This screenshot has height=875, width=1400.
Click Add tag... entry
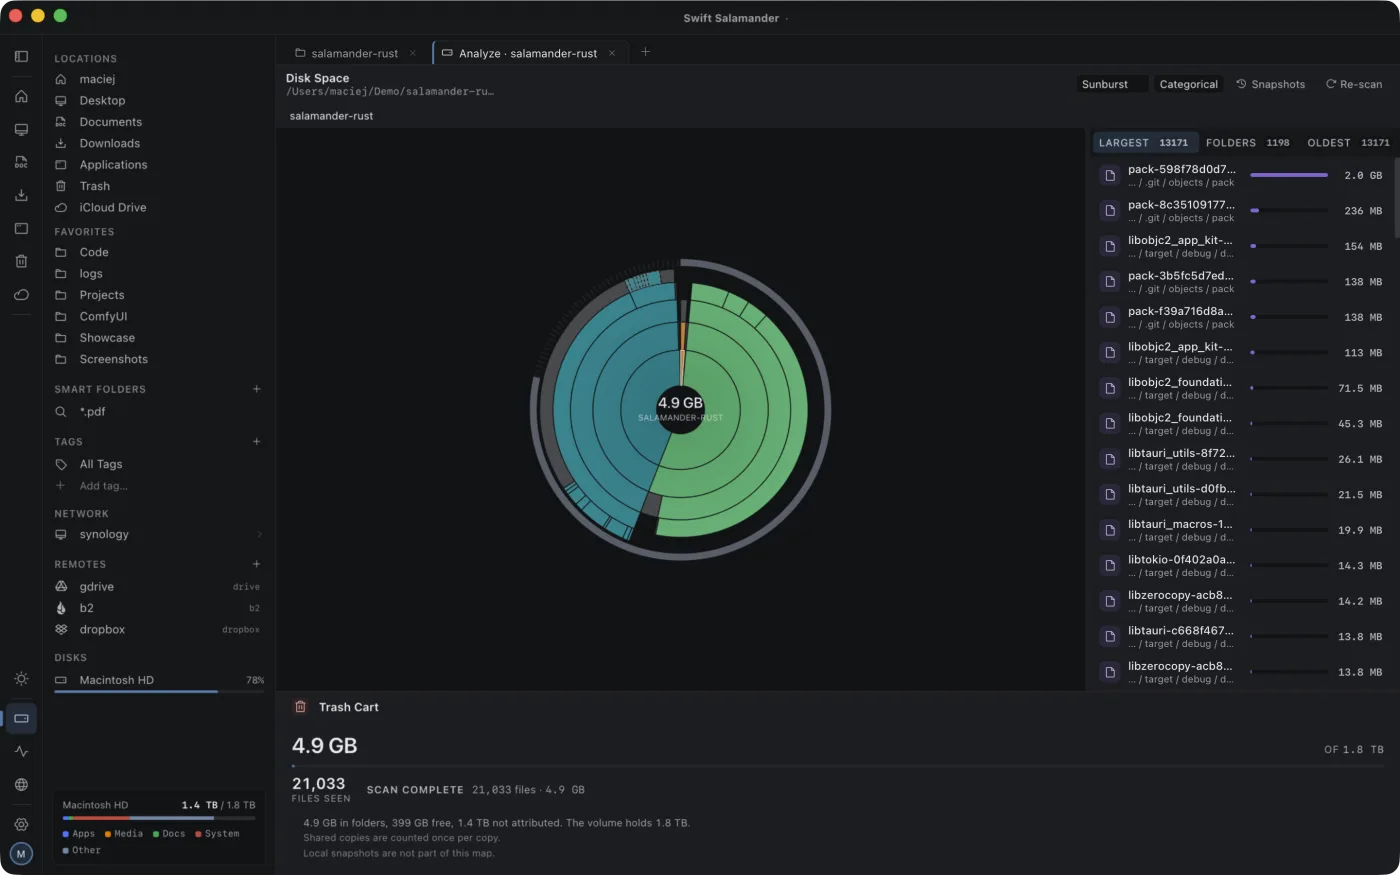point(103,486)
